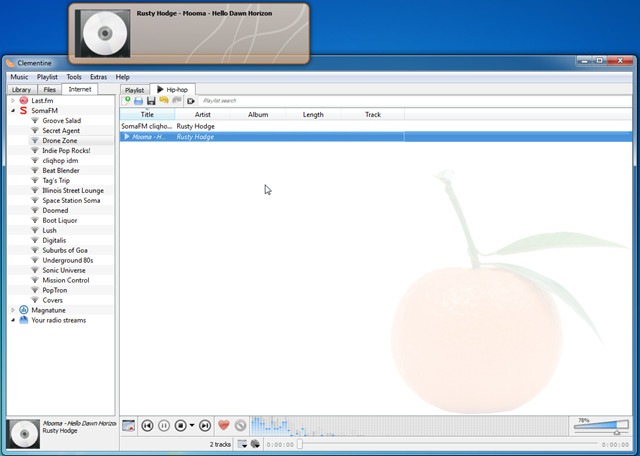640x456 pixels.
Task: Click the show/hide pretty OSD window icon
Action: [129, 425]
